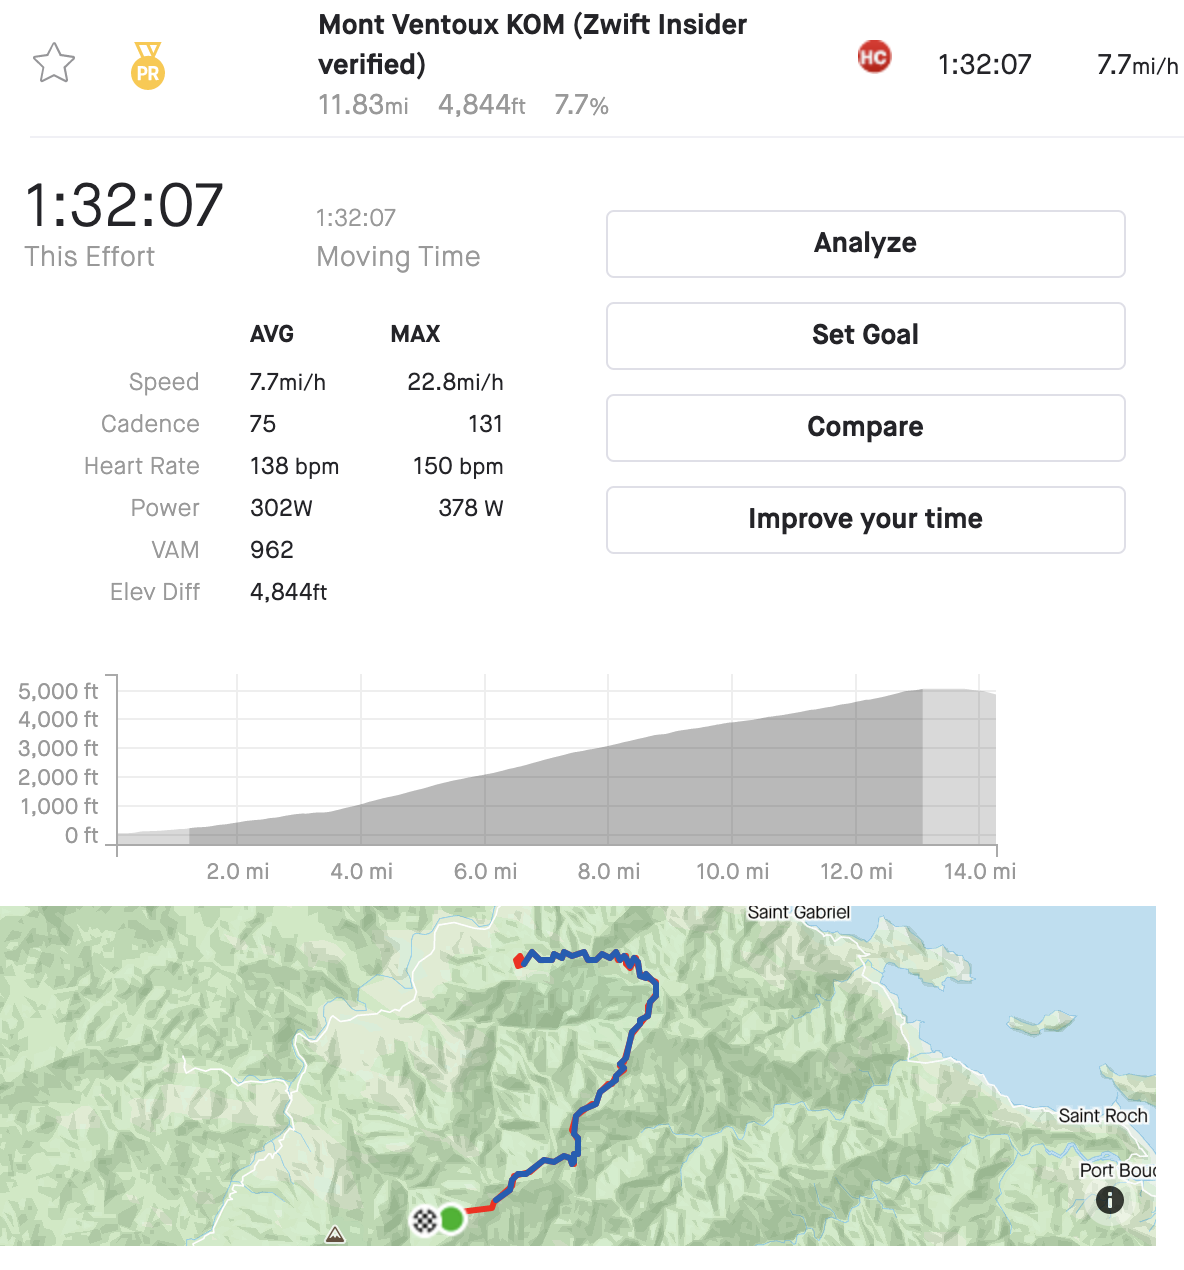Open the Mont Ventoux KOM segment title

(532, 44)
